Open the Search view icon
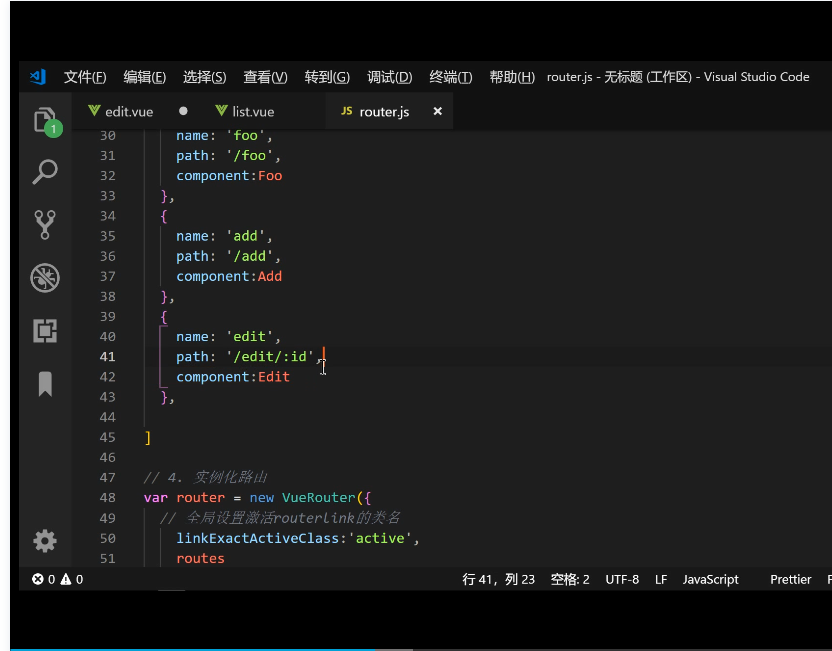This screenshot has width=832, height=651. pyautogui.click(x=45, y=172)
